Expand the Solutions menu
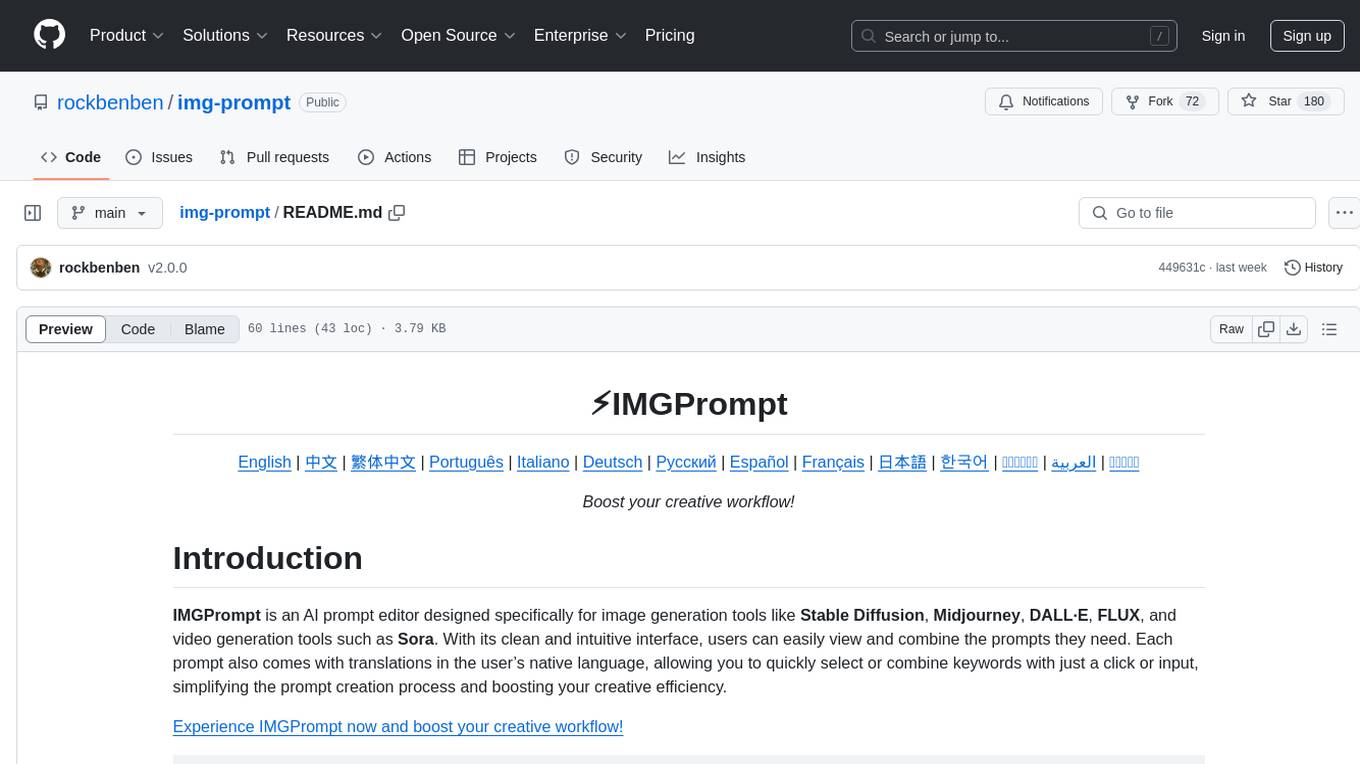This screenshot has width=1360, height=764. [226, 35]
